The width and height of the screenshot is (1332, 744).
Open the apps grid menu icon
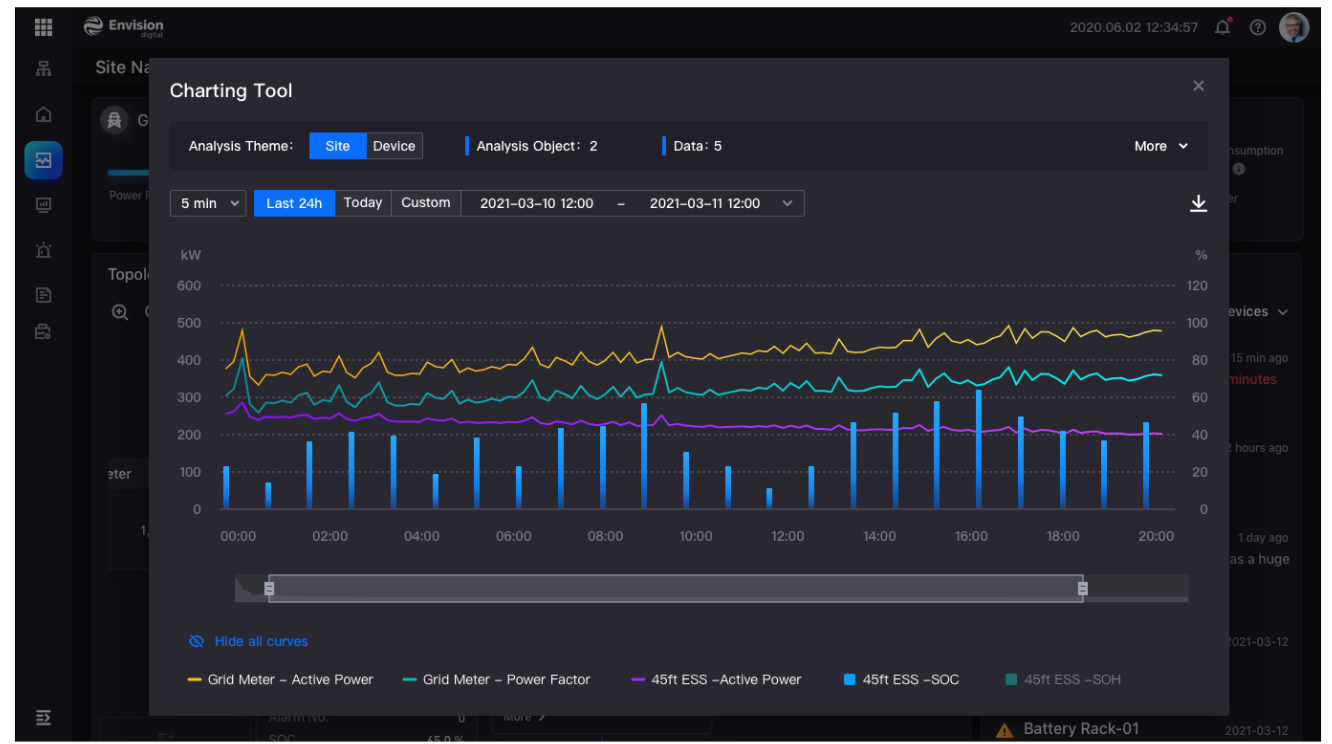click(x=43, y=27)
